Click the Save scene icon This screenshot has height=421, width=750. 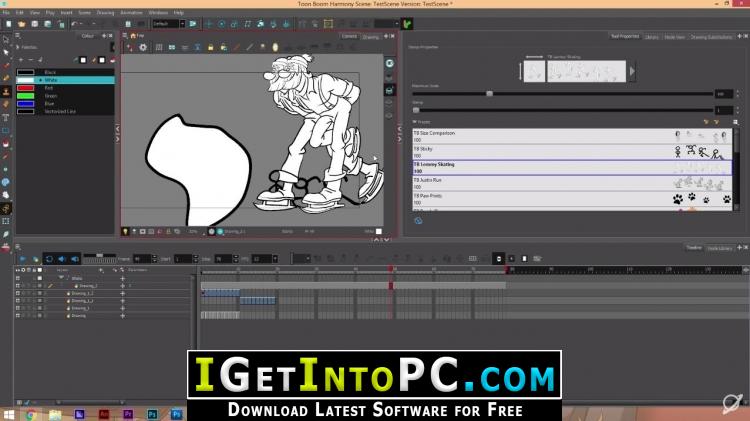tap(34, 24)
